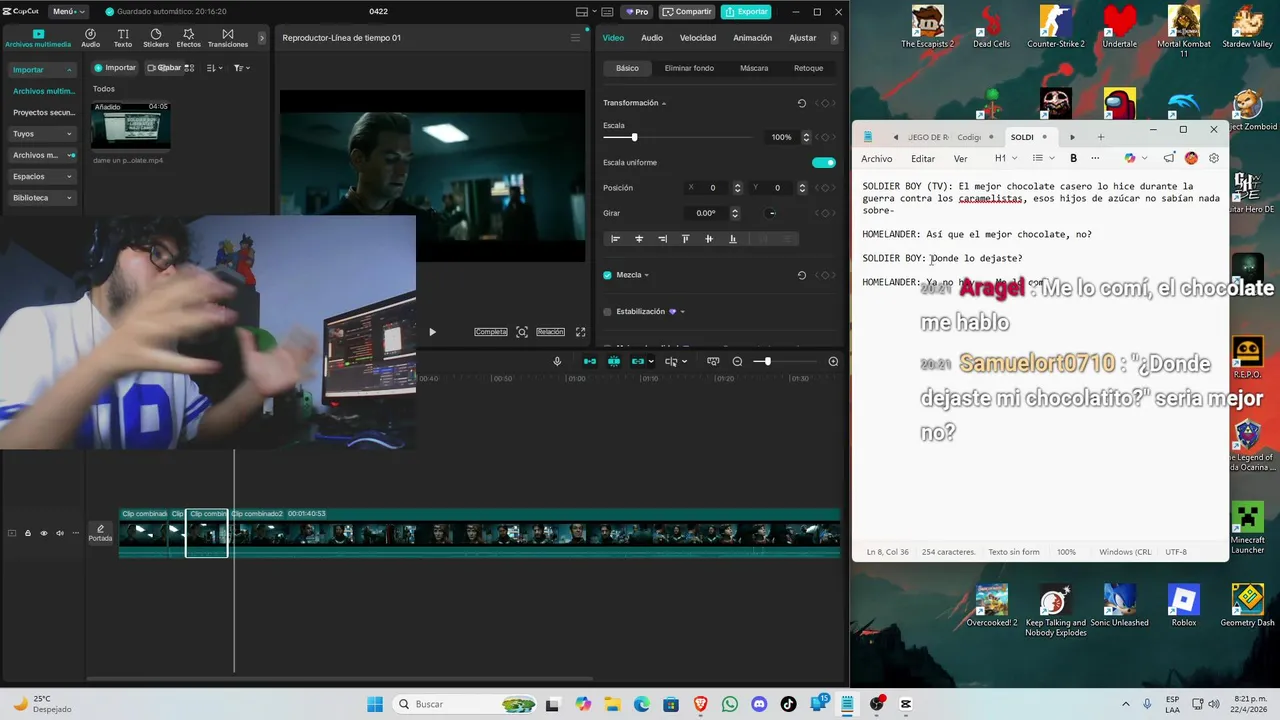Select the Máscara sub-tab
The image size is (1280, 720).
754,68
